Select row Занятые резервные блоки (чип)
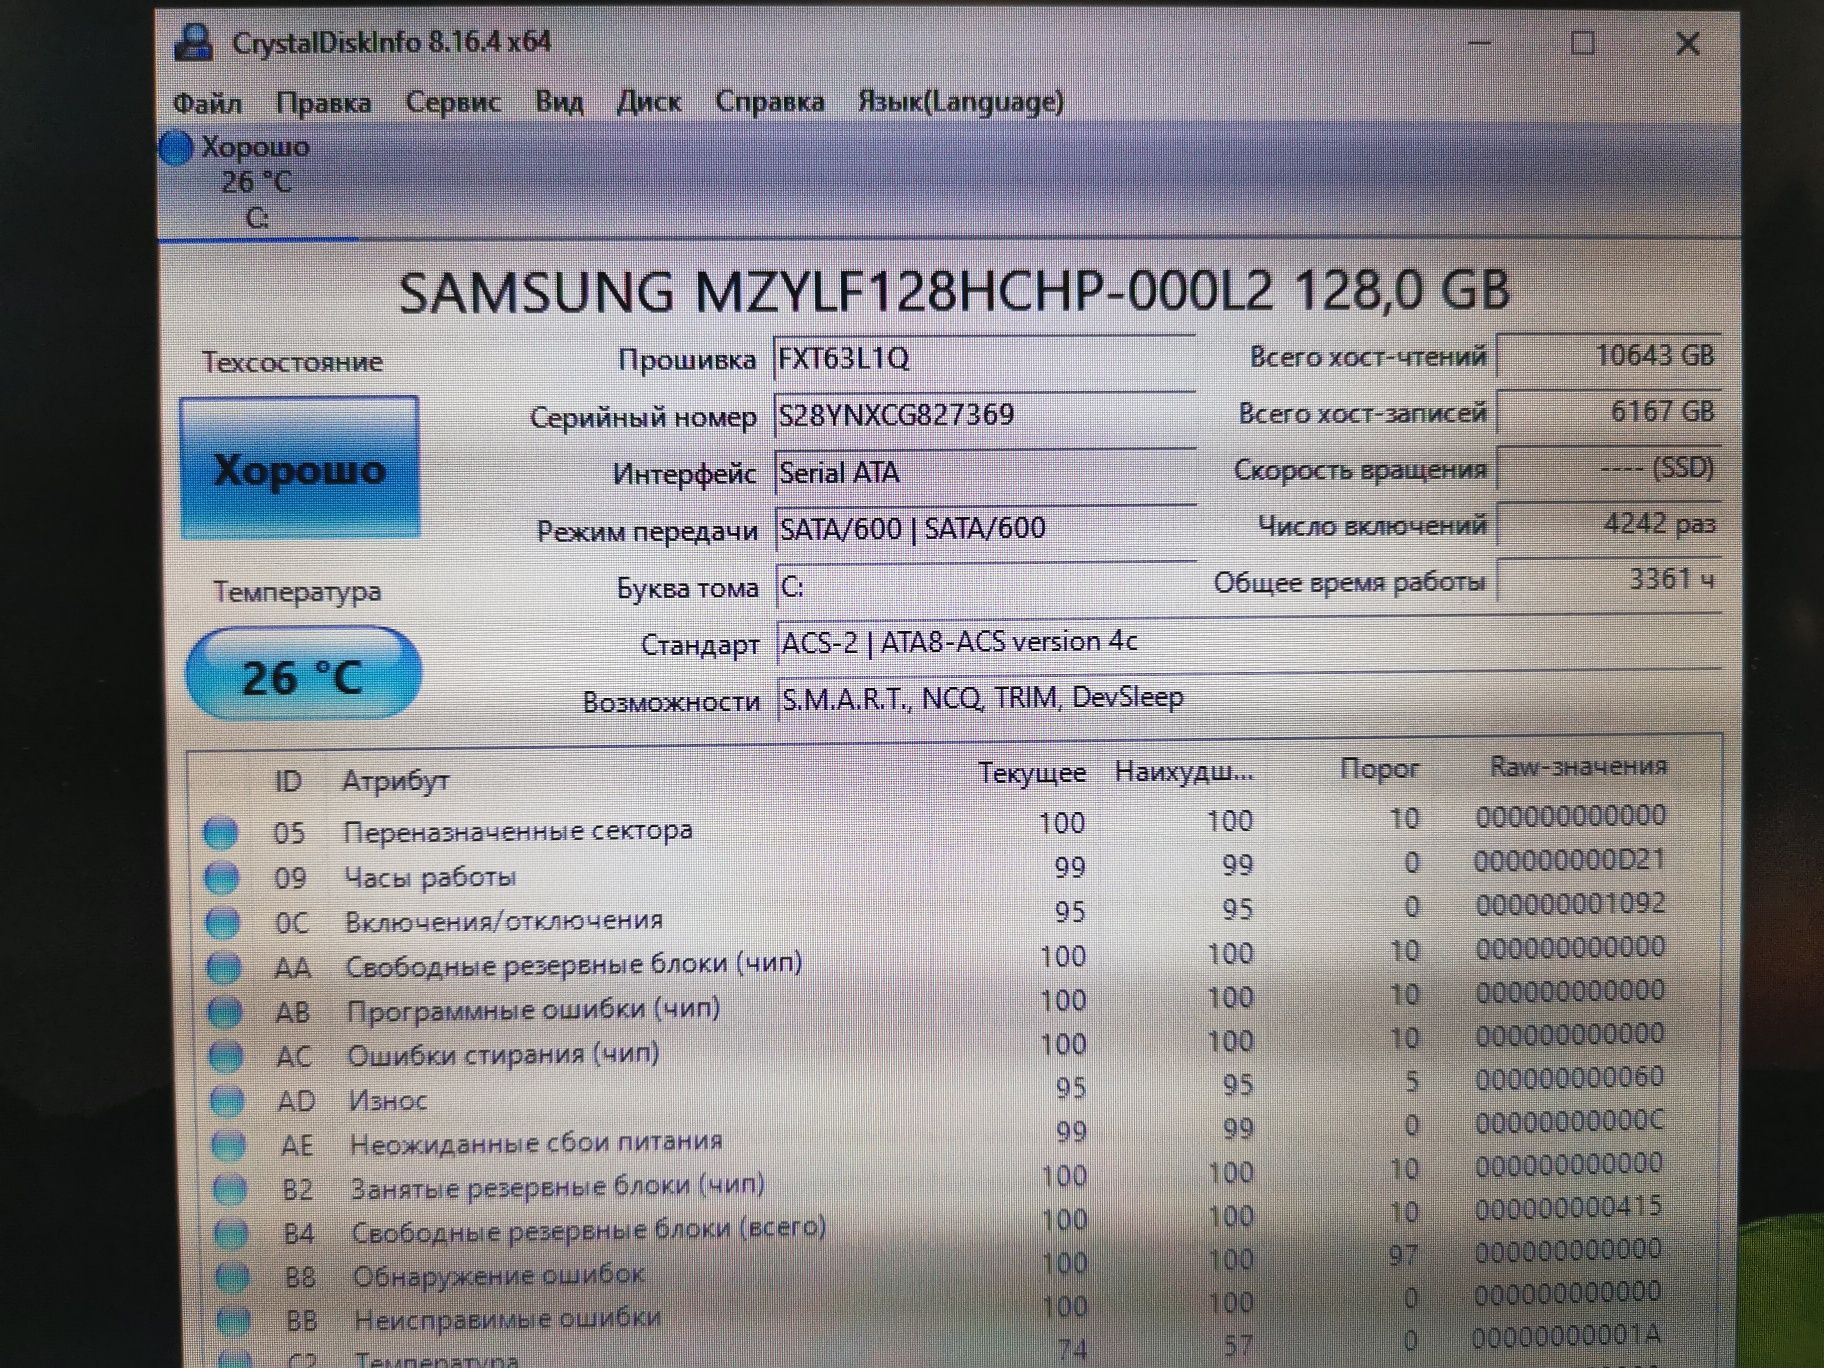The height and width of the screenshot is (1368, 1824). point(935,1178)
